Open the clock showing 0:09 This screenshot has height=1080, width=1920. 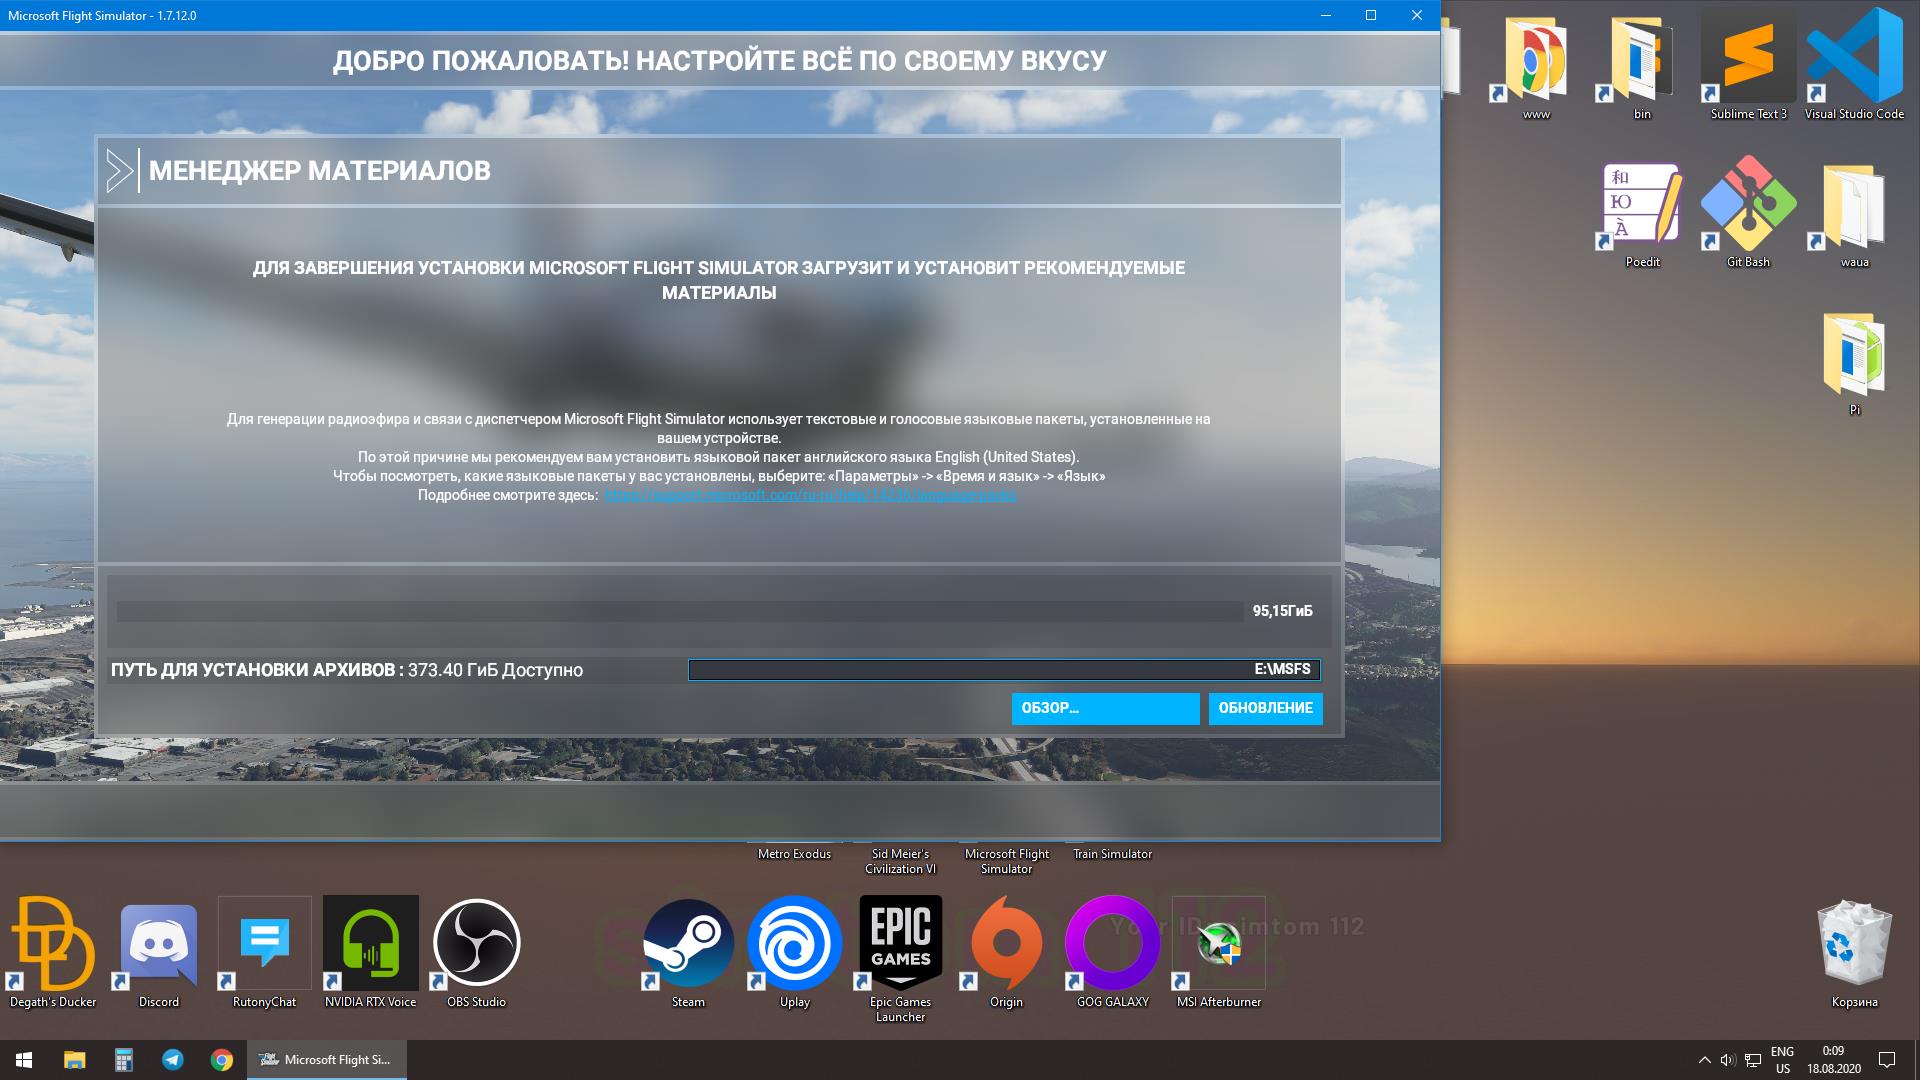(1833, 1060)
